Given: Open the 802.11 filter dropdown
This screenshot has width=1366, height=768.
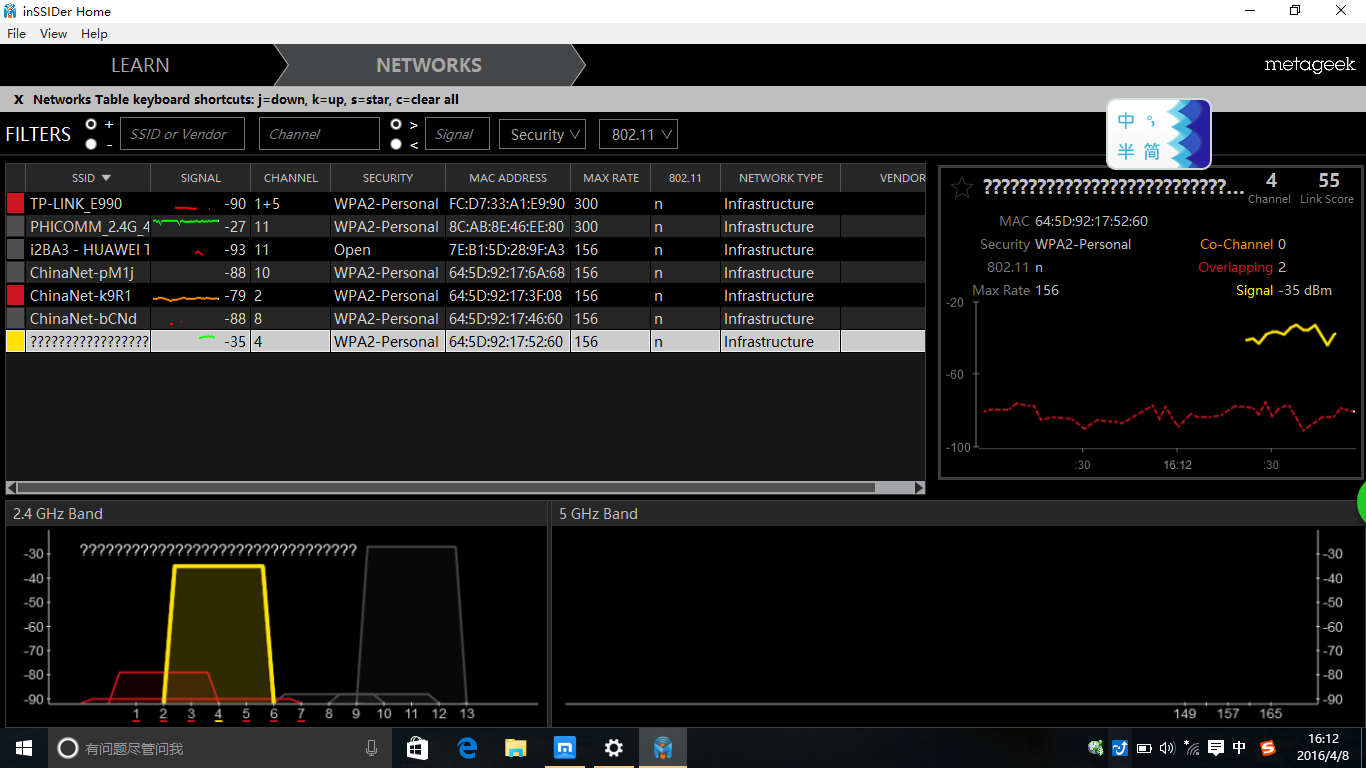Looking at the screenshot, I should pos(638,134).
